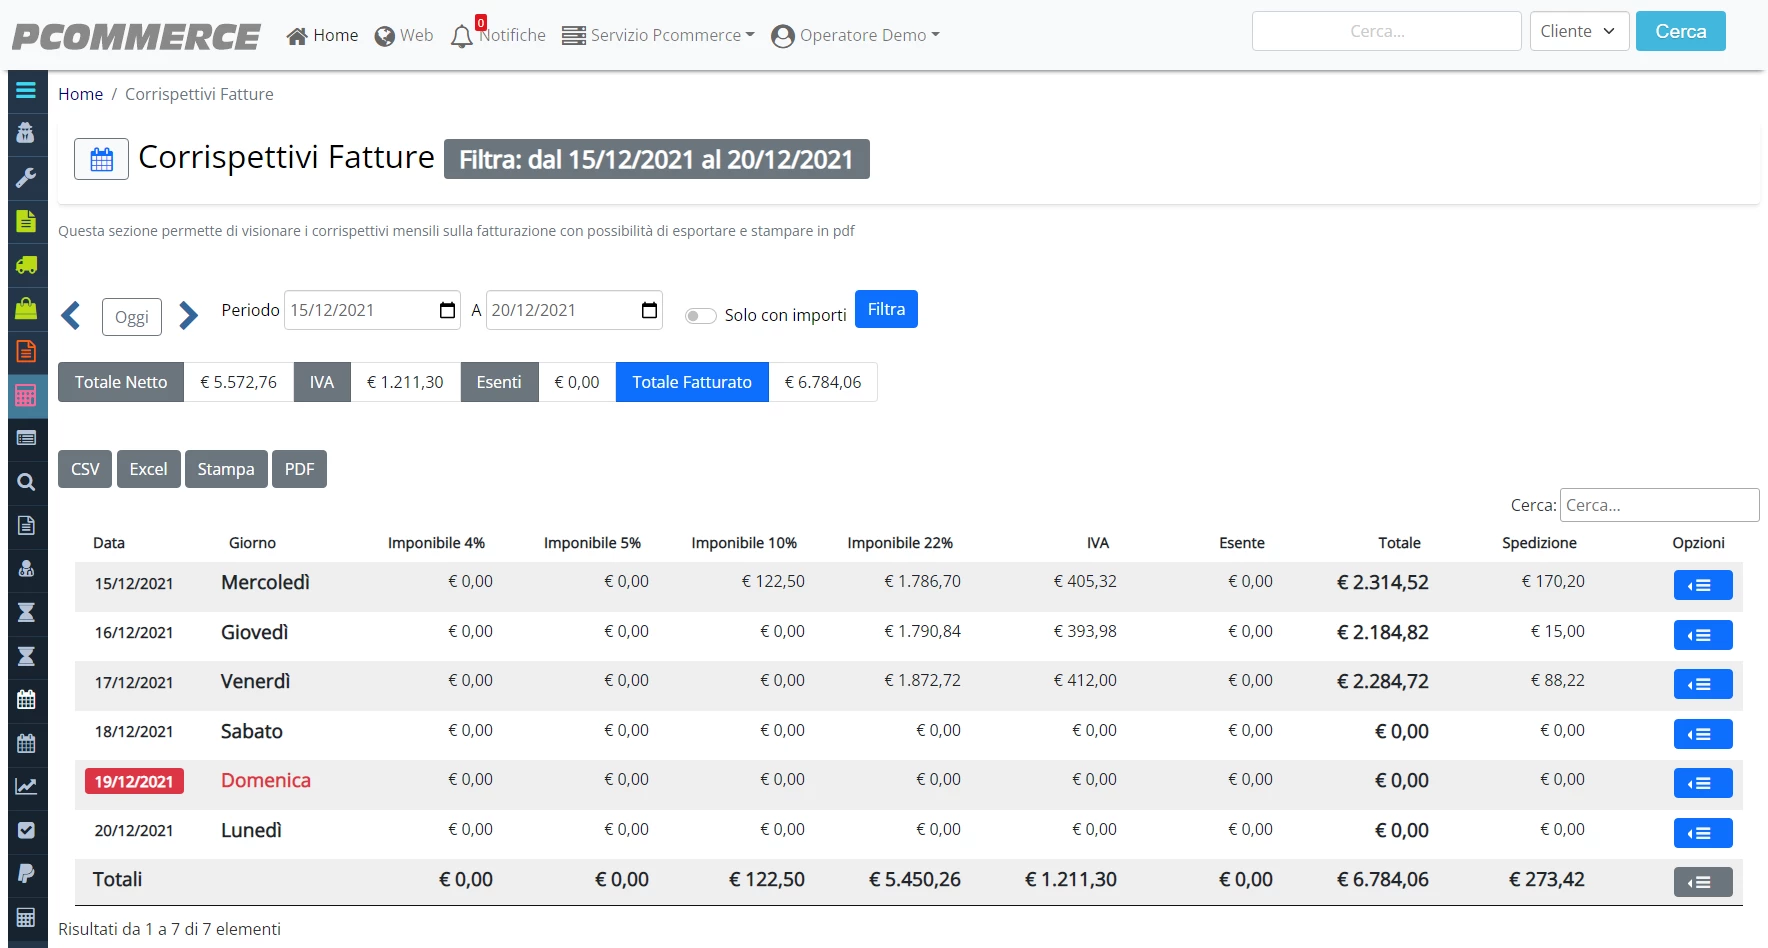This screenshot has width=1768, height=948.
Task: Go to next period with right chevron
Action: pos(188,315)
